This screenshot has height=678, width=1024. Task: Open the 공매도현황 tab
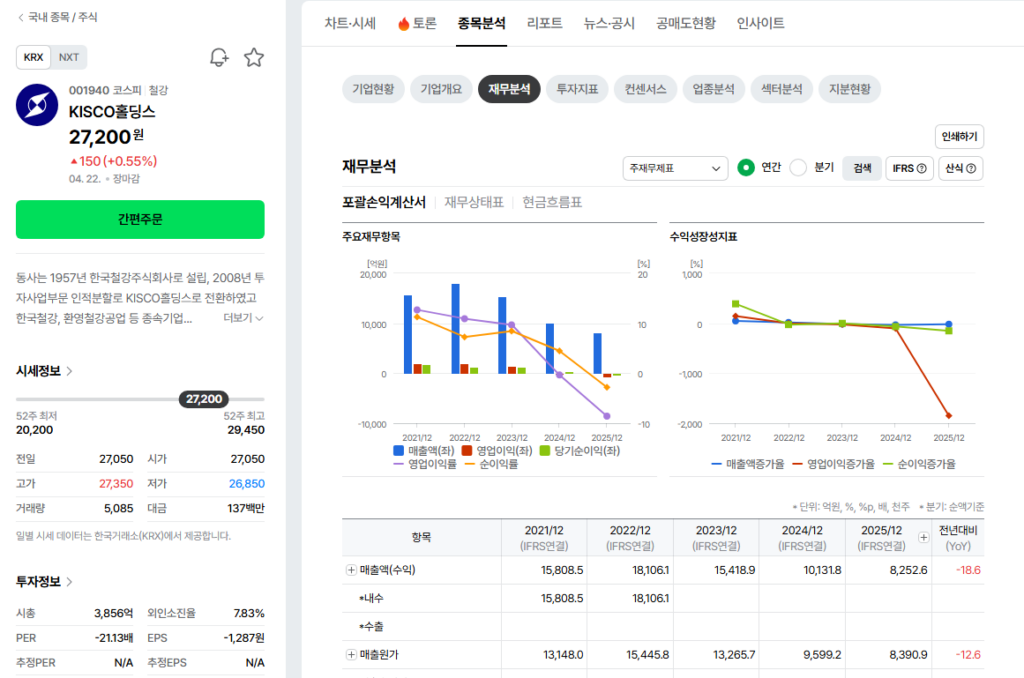click(x=686, y=24)
